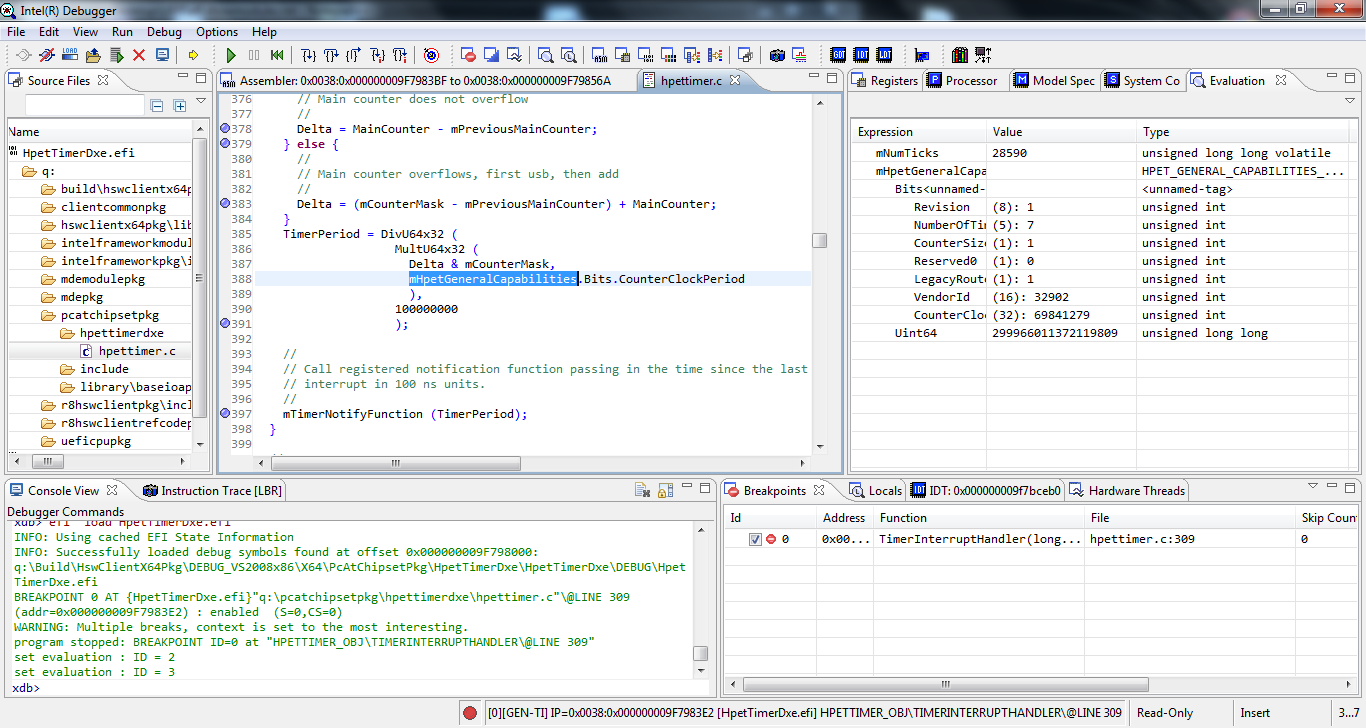
Task: Open the IDT table view icon
Action: click(862, 55)
